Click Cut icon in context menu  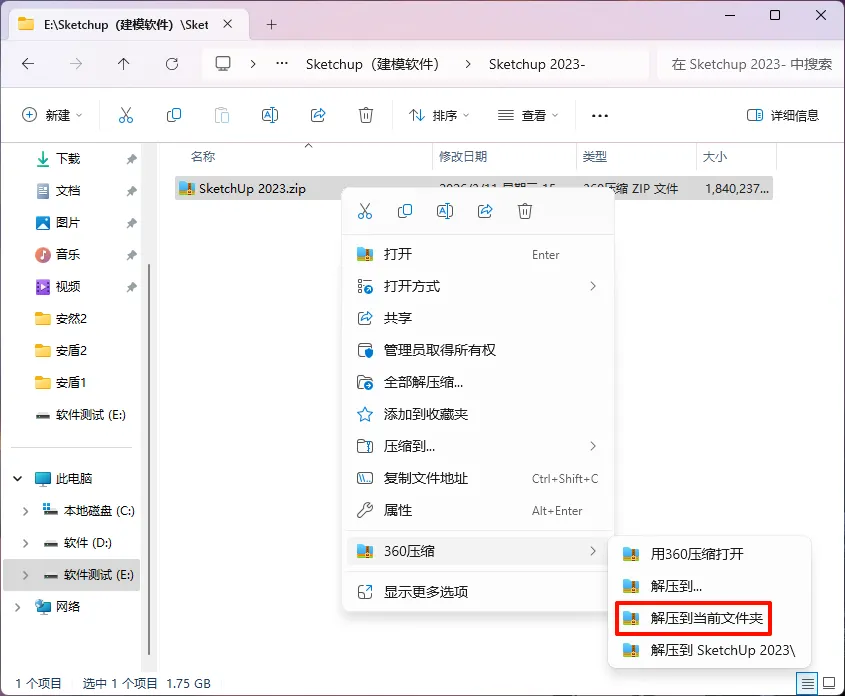365,211
